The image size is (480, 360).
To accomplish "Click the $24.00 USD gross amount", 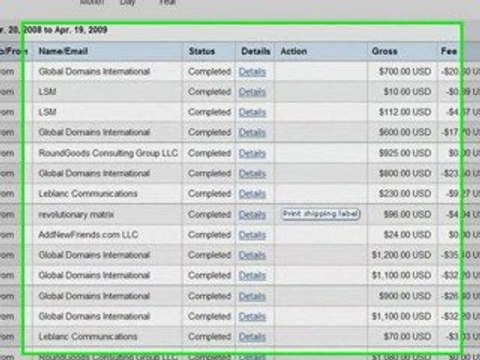I will (x=407, y=235).
